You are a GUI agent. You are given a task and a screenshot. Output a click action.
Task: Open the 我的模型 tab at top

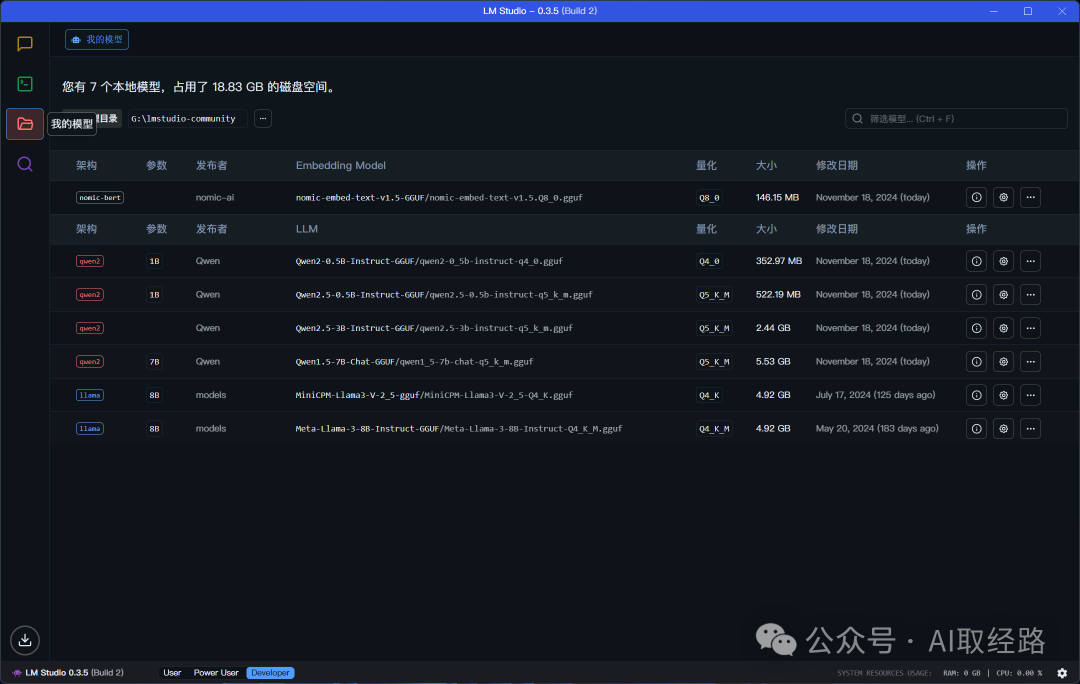[x=97, y=40]
